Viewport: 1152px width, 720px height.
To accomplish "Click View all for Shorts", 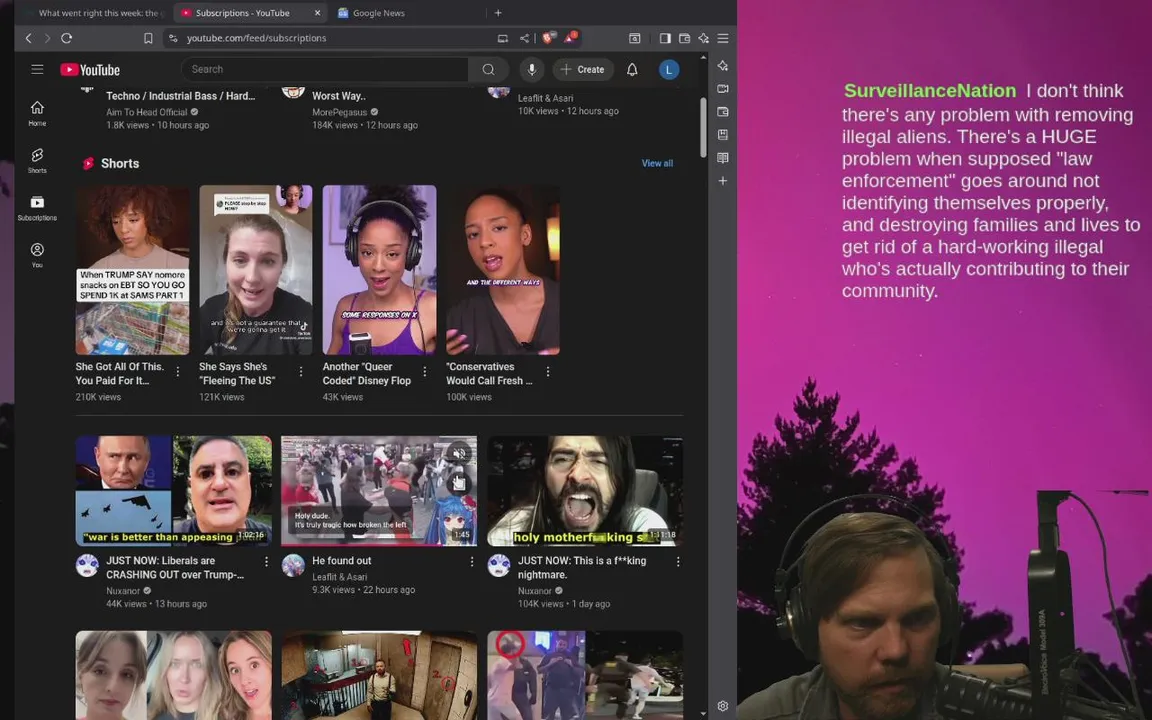I will coord(657,163).
